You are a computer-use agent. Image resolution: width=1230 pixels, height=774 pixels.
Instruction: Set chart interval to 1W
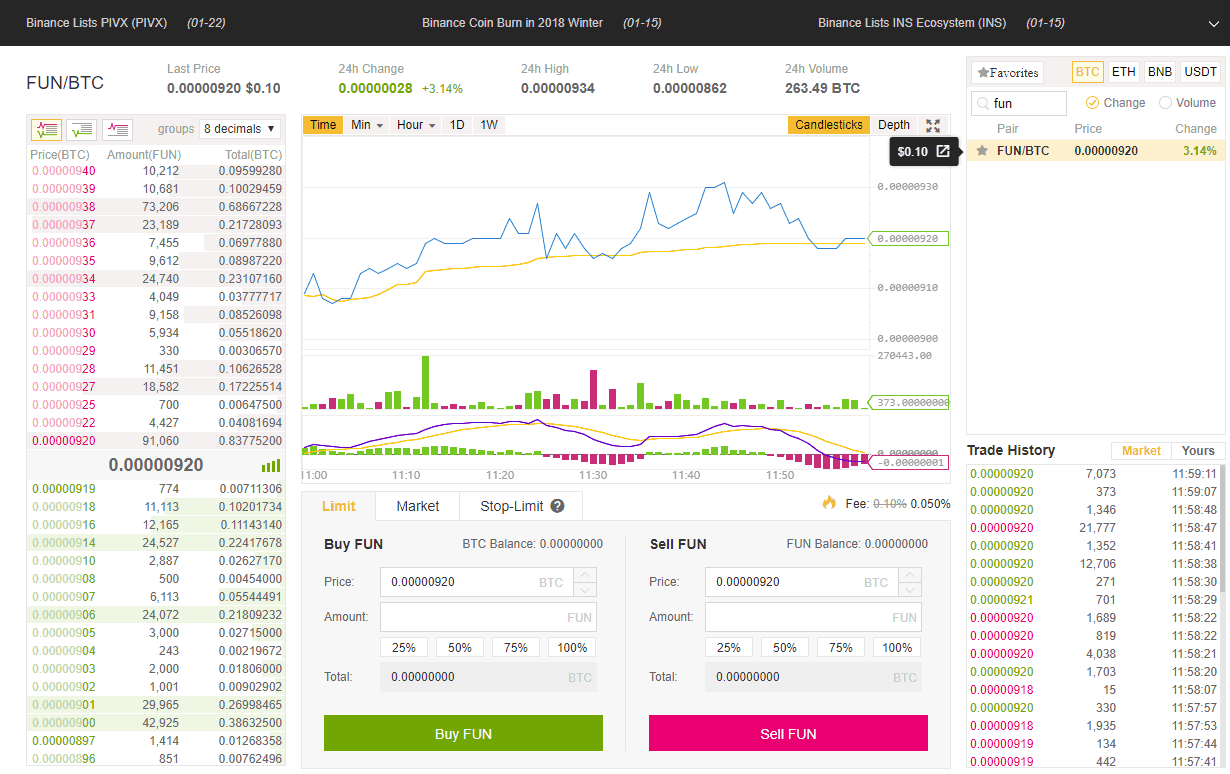489,125
